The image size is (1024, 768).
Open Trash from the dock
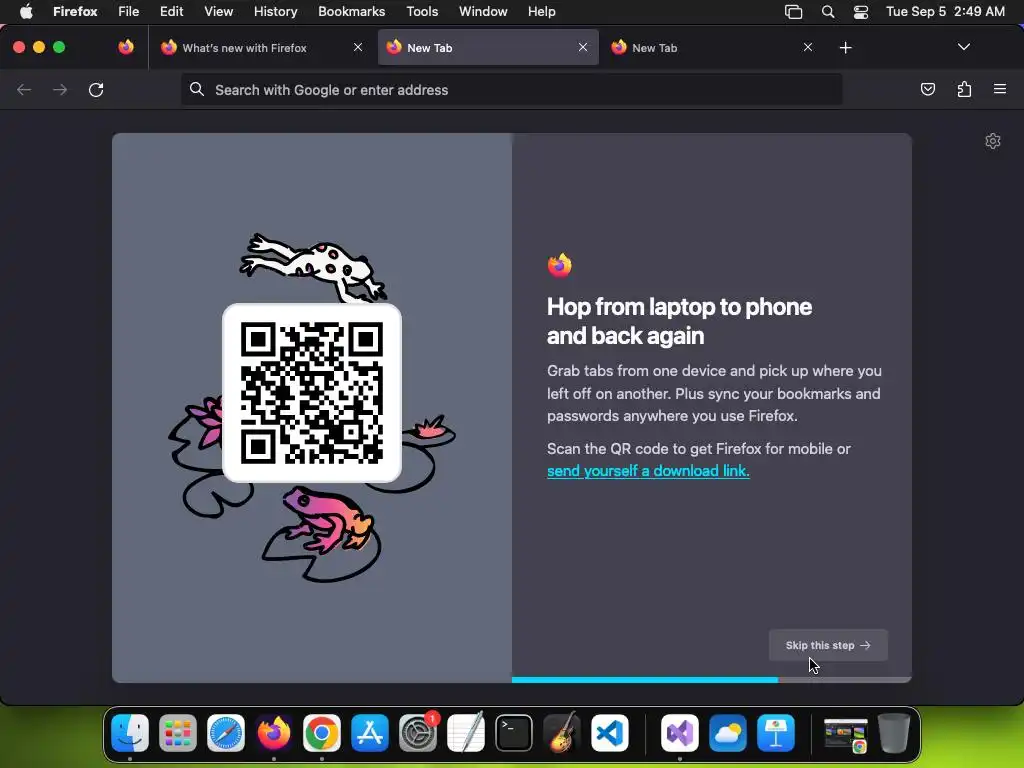894,733
